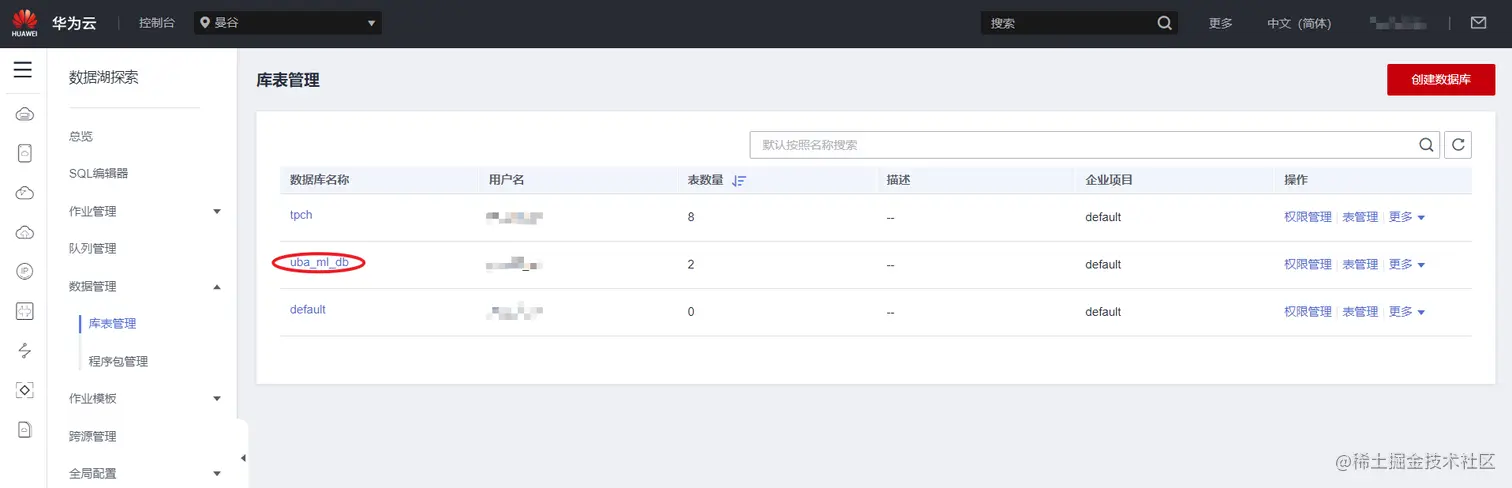
Task: Click 表管理 for default database
Action: tap(1360, 312)
